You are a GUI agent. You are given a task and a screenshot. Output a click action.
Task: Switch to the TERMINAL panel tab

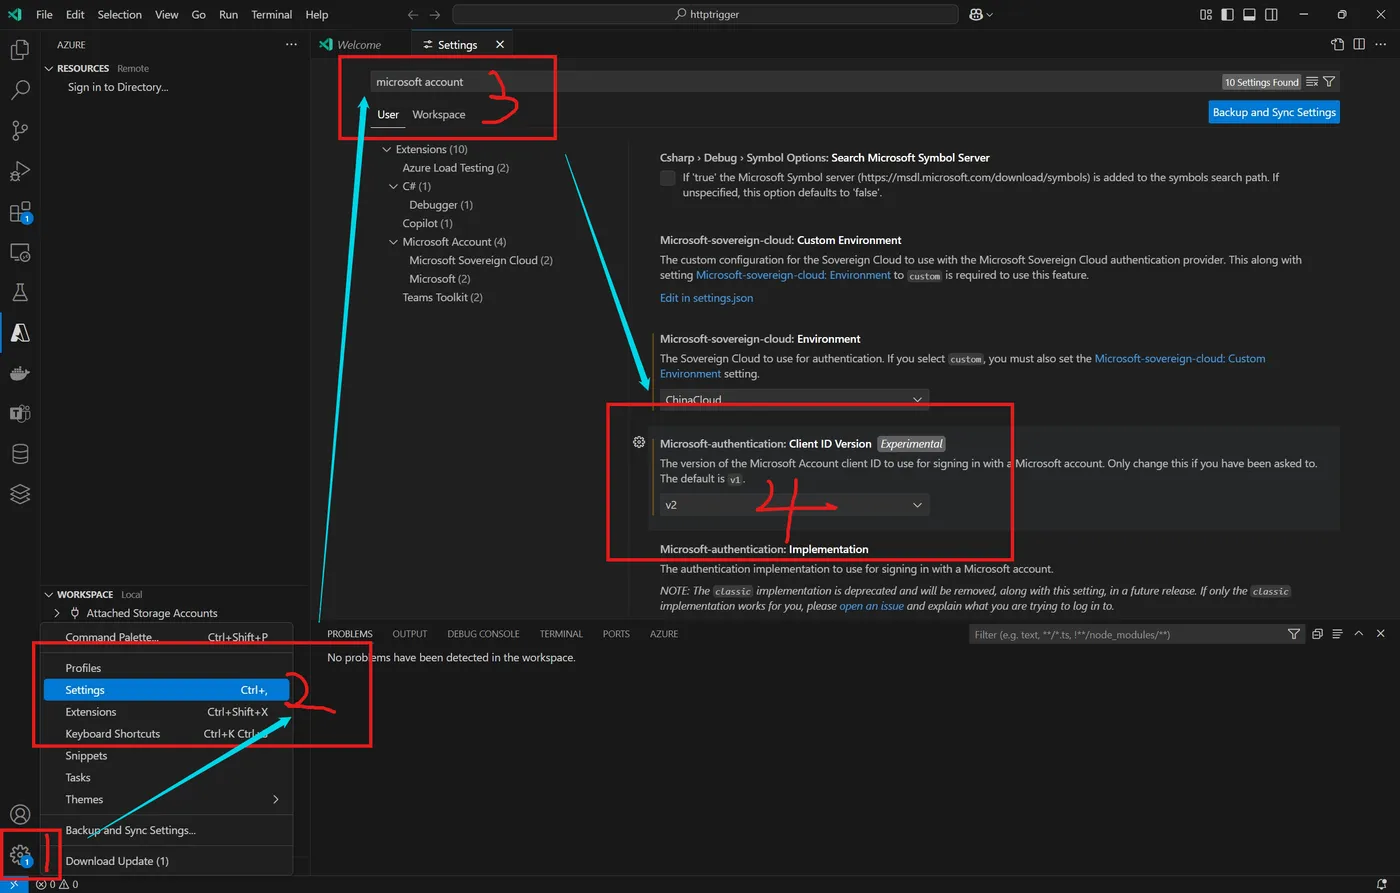[561, 634]
